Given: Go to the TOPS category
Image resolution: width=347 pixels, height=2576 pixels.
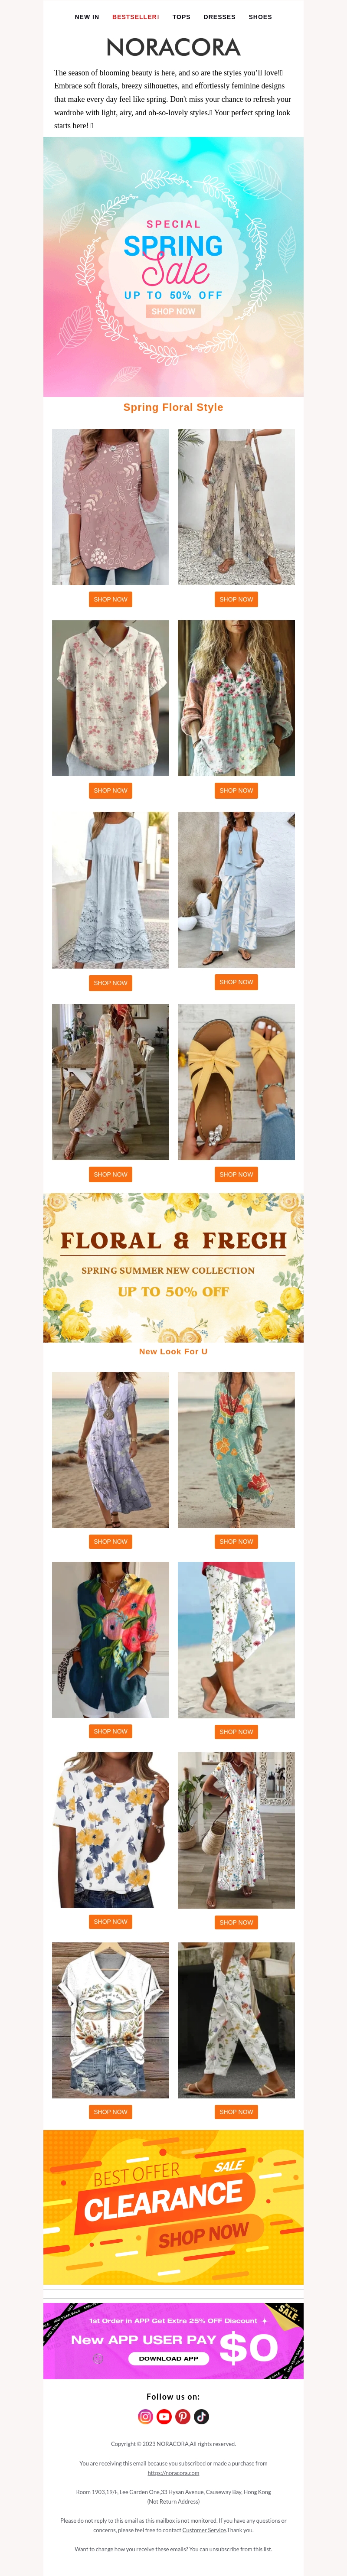Looking at the screenshot, I should (181, 17).
